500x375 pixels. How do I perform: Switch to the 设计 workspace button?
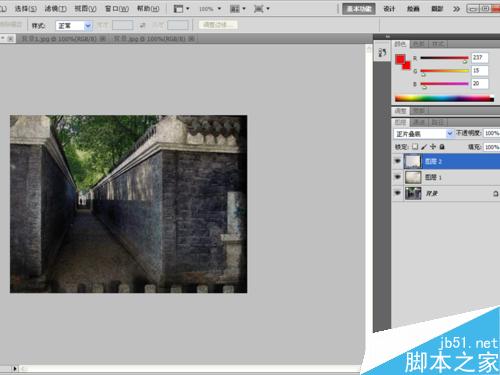(x=389, y=9)
